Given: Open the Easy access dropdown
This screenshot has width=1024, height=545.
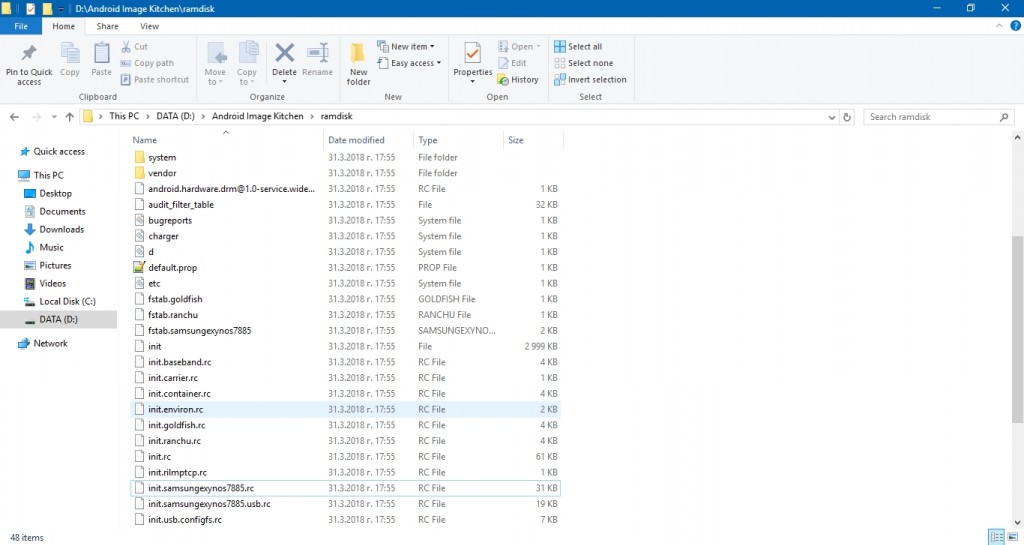Looking at the screenshot, I should point(415,63).
